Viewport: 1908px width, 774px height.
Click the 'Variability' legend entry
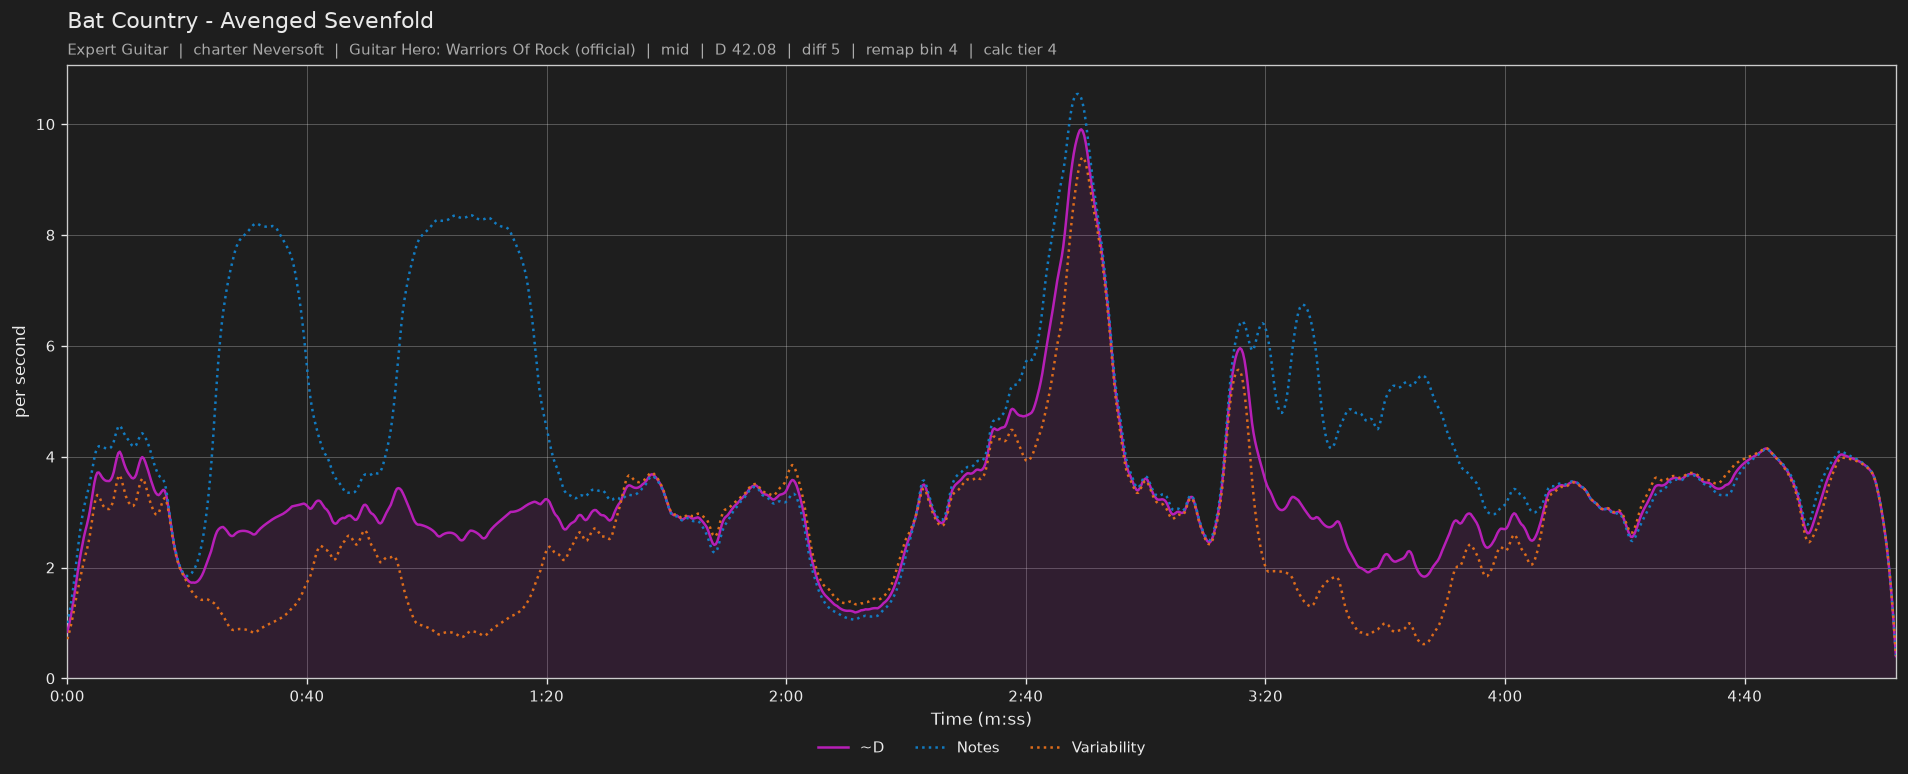(x=1086, y=747)
